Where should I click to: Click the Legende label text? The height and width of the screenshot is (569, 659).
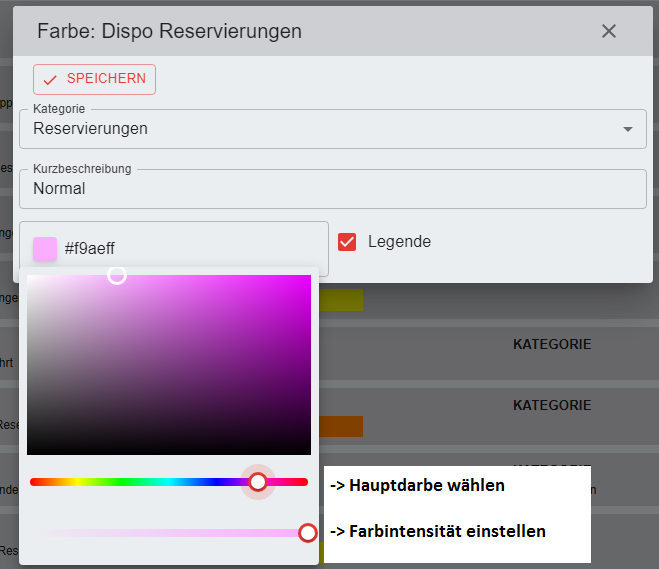(x=399, y=242)
